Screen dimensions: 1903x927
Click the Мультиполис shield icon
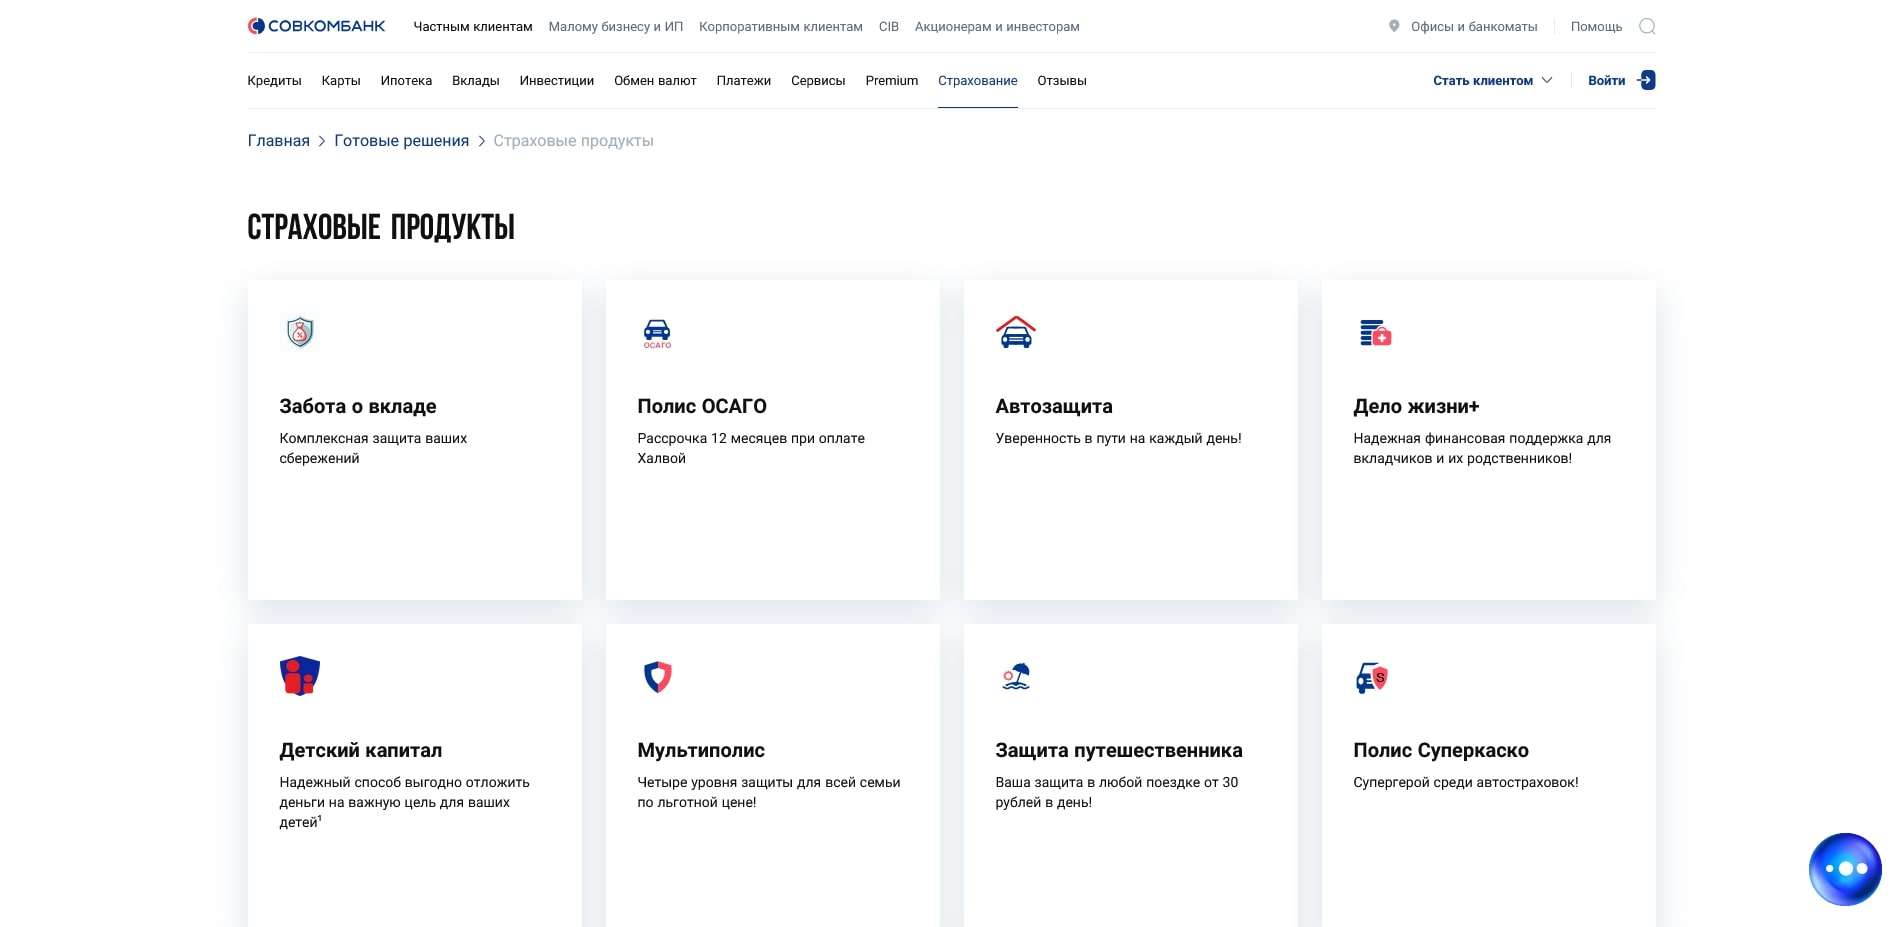pyautogui.click(x=657, y=676)
